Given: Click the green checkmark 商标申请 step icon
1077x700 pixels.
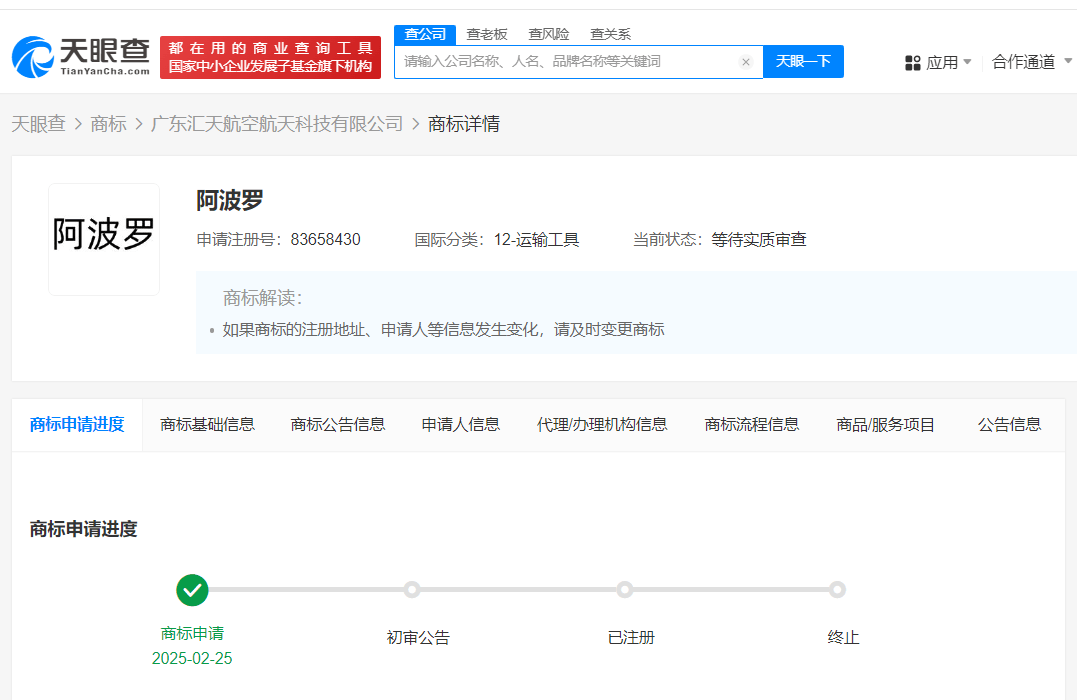Looking at the screenshot, I should [192, 590].
